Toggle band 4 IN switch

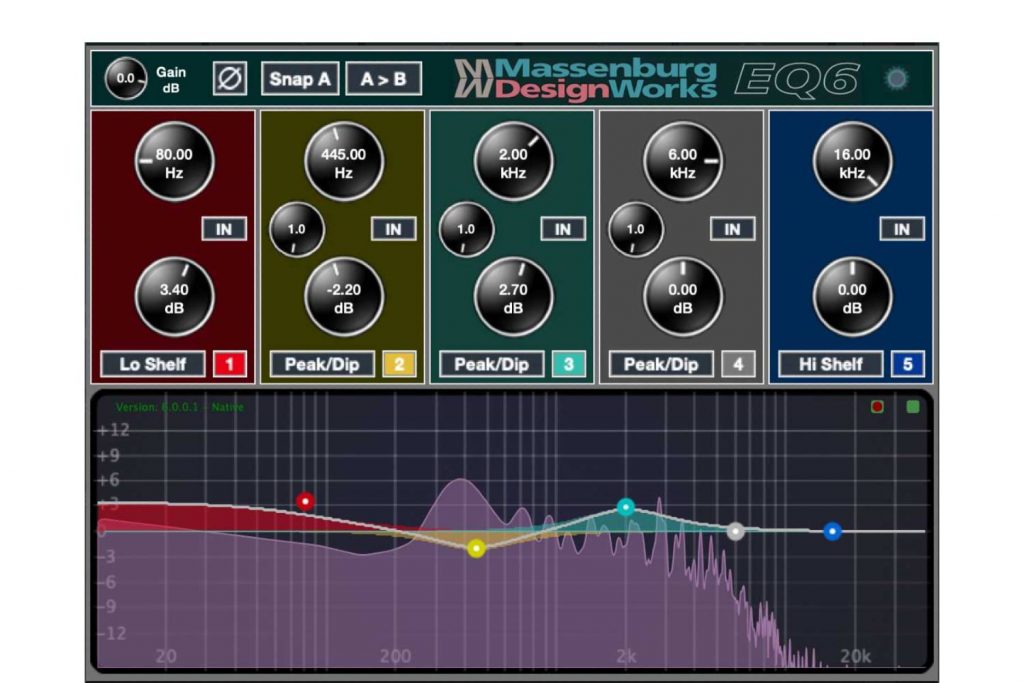click(x=732, y=229)
